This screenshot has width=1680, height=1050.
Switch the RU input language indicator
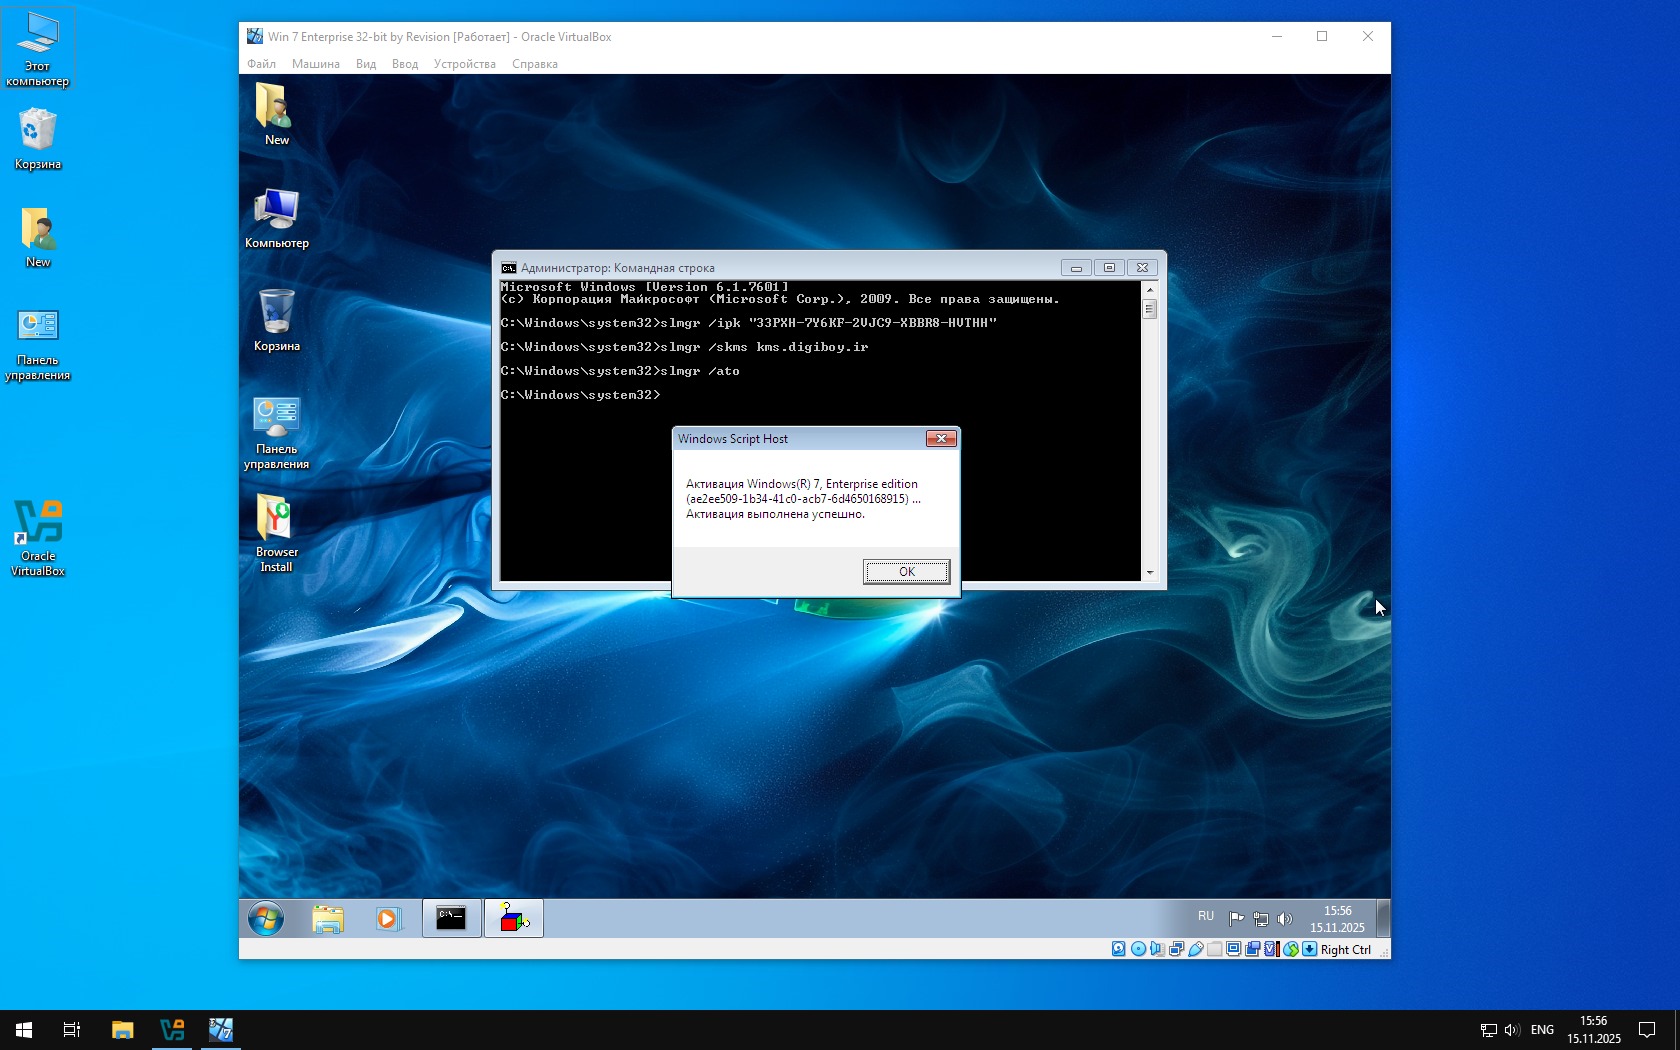[1206, 917]
